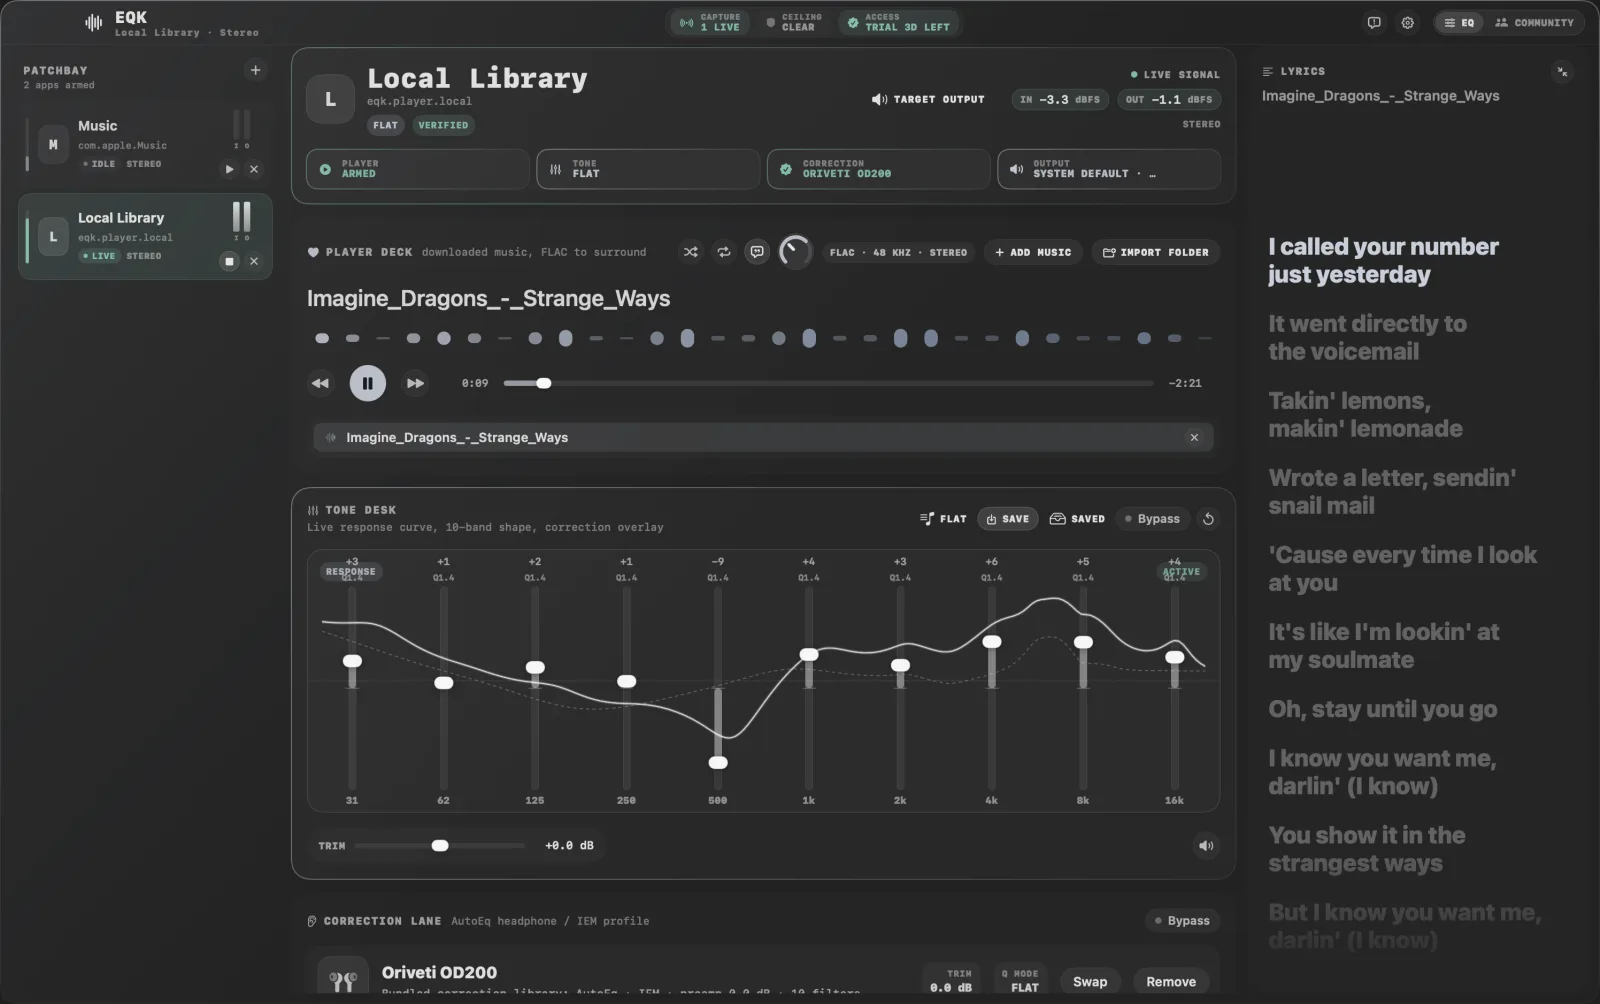1600x1004 pixels.
Task: Pause the current track
Action: click(x=367, y=383)
